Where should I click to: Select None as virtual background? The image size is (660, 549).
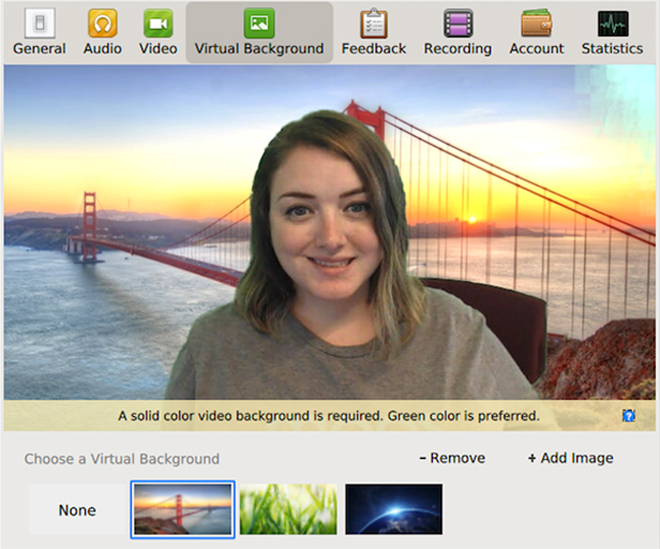pos(77,510)
